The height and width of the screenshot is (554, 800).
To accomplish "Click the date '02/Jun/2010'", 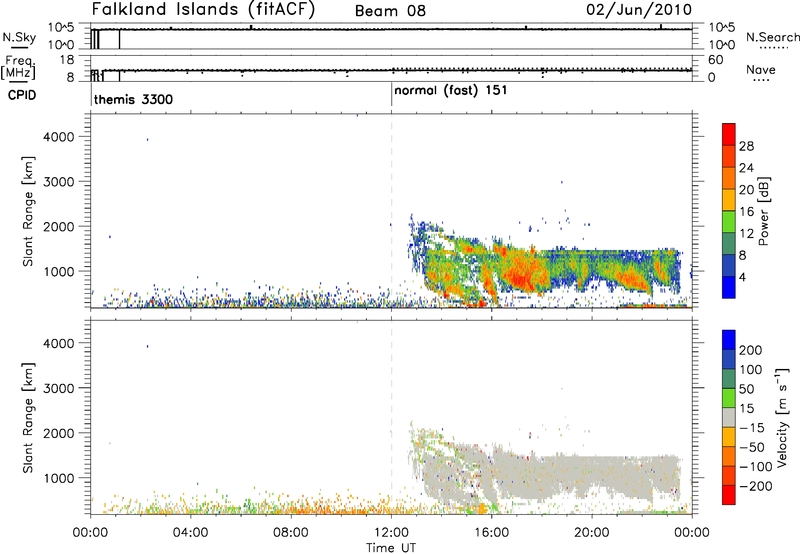I will [x=639, y=10].
